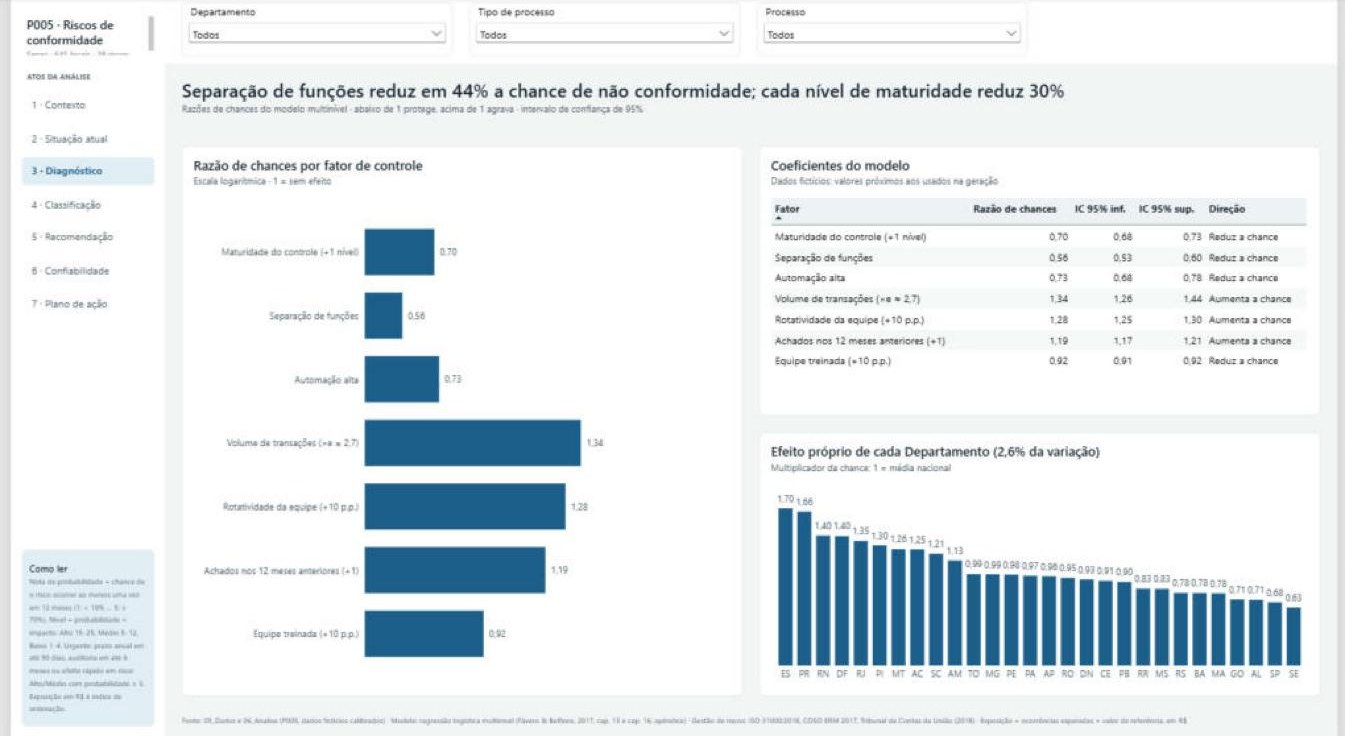Click the 'Como ler' help panel
1345x736 pixels.
point(88,638)
